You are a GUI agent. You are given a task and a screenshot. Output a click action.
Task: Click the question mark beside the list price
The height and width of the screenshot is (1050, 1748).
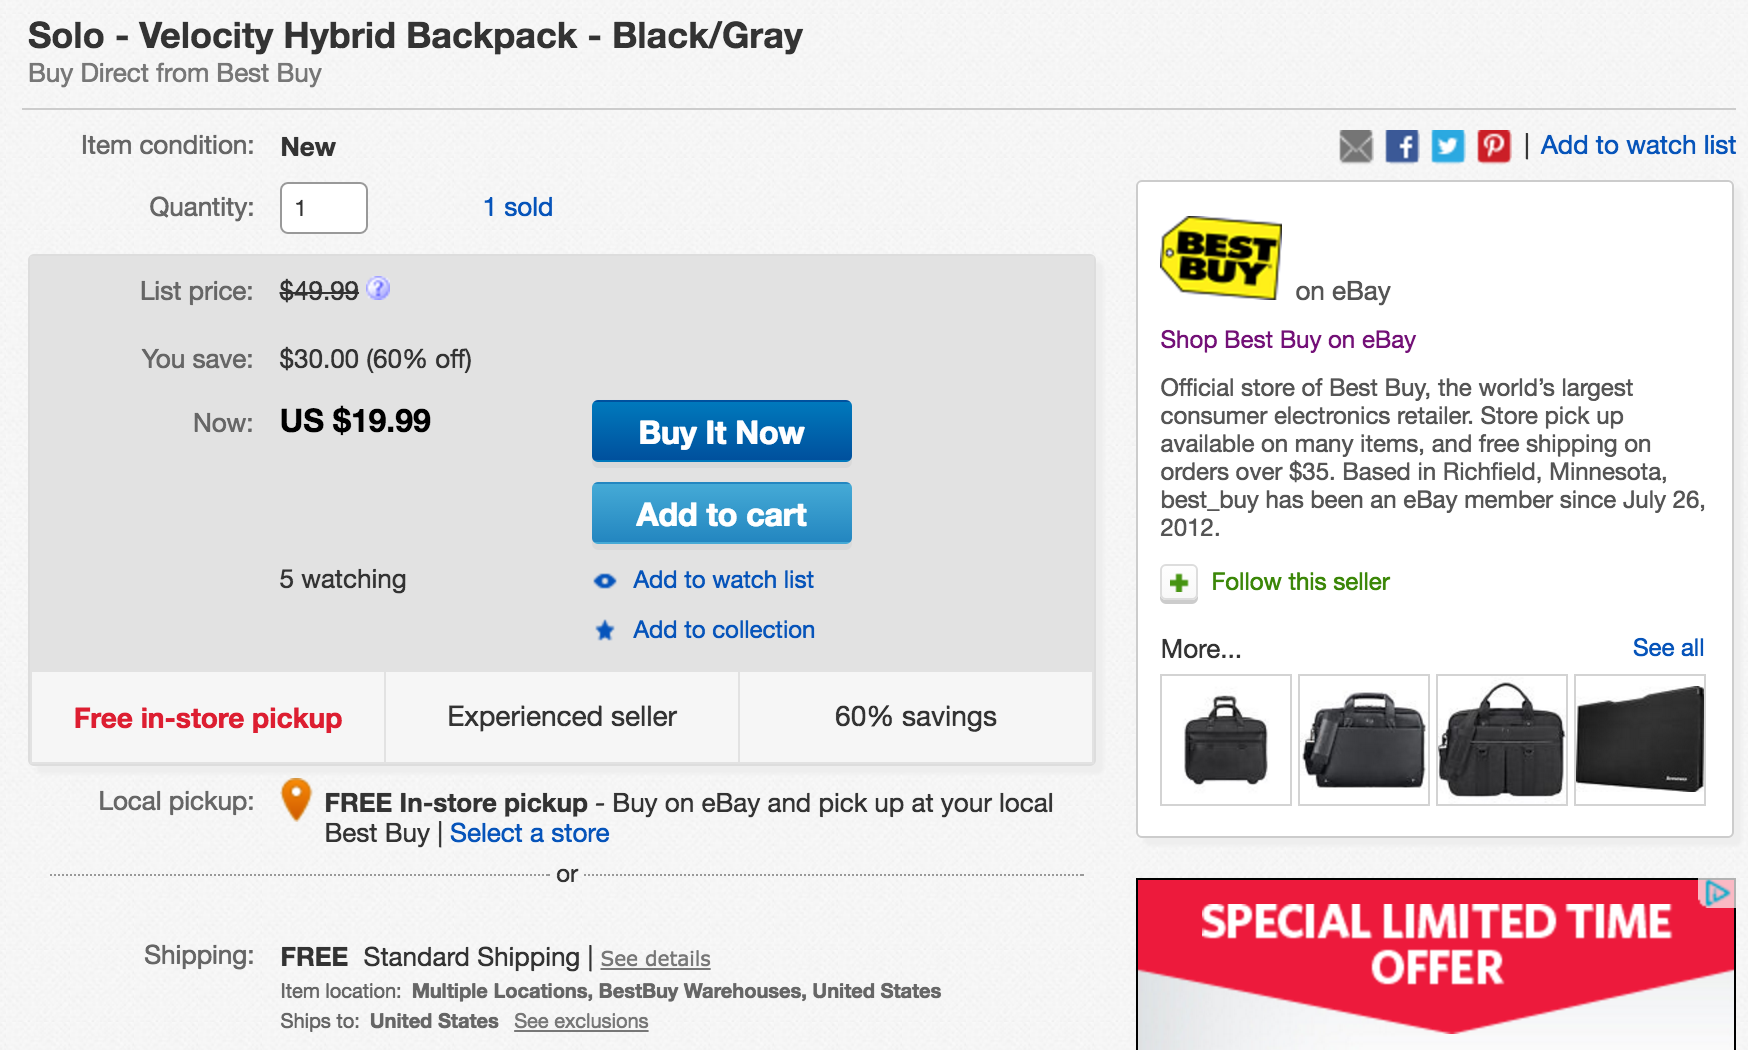tap(378, 290)
